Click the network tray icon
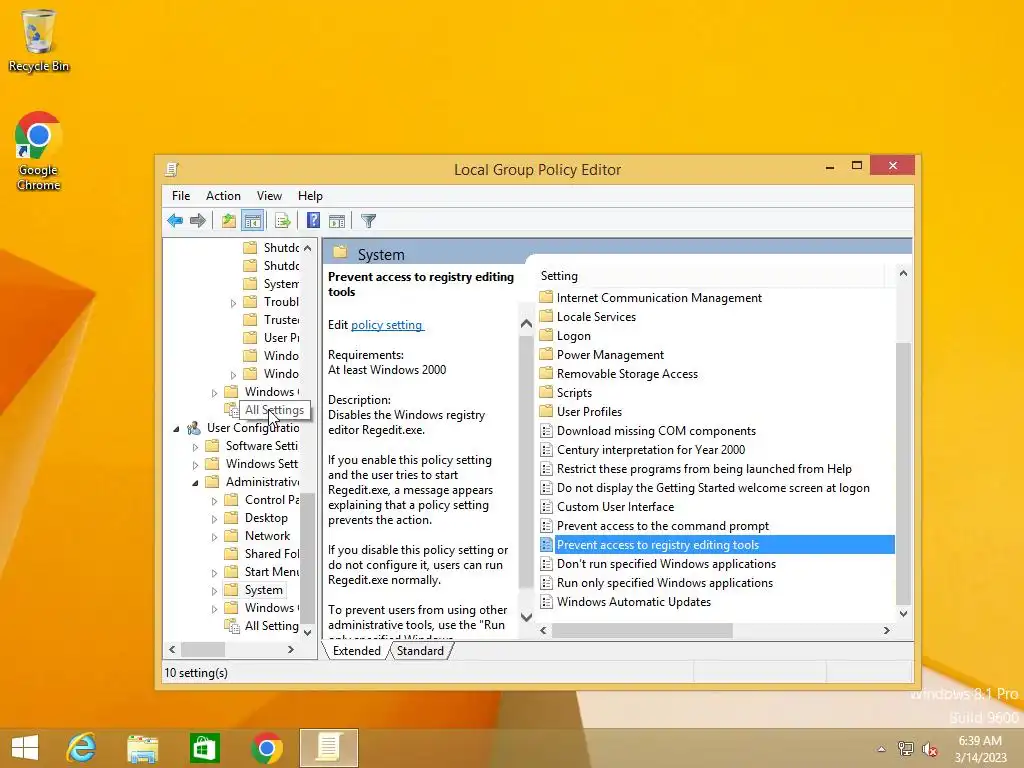1024x768 pixels. click(905, 749)
